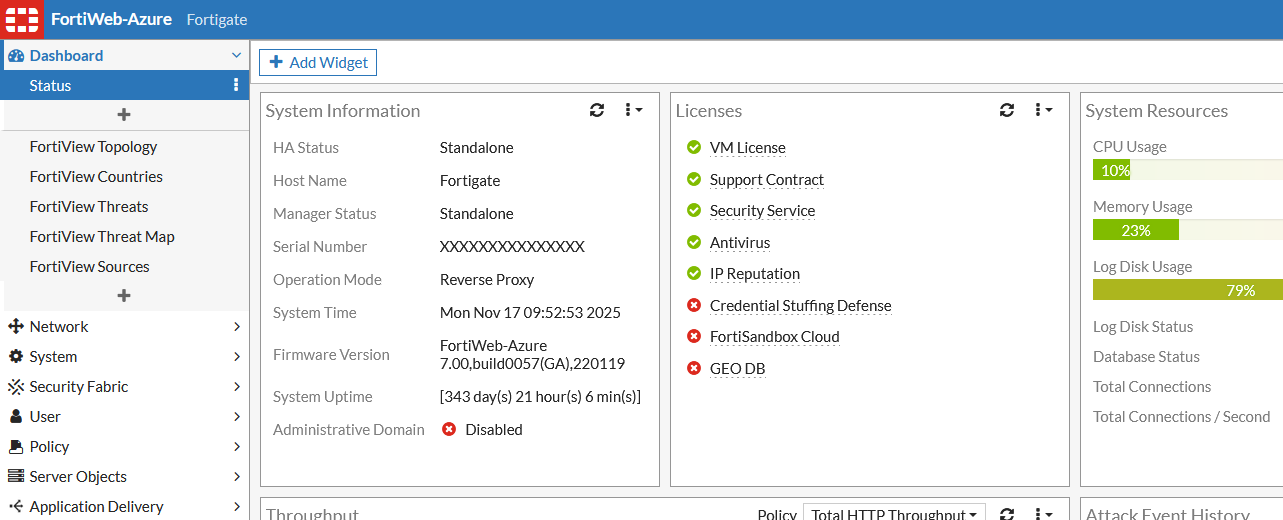Open System Information widget options dropdown

[x=633, y=110]
